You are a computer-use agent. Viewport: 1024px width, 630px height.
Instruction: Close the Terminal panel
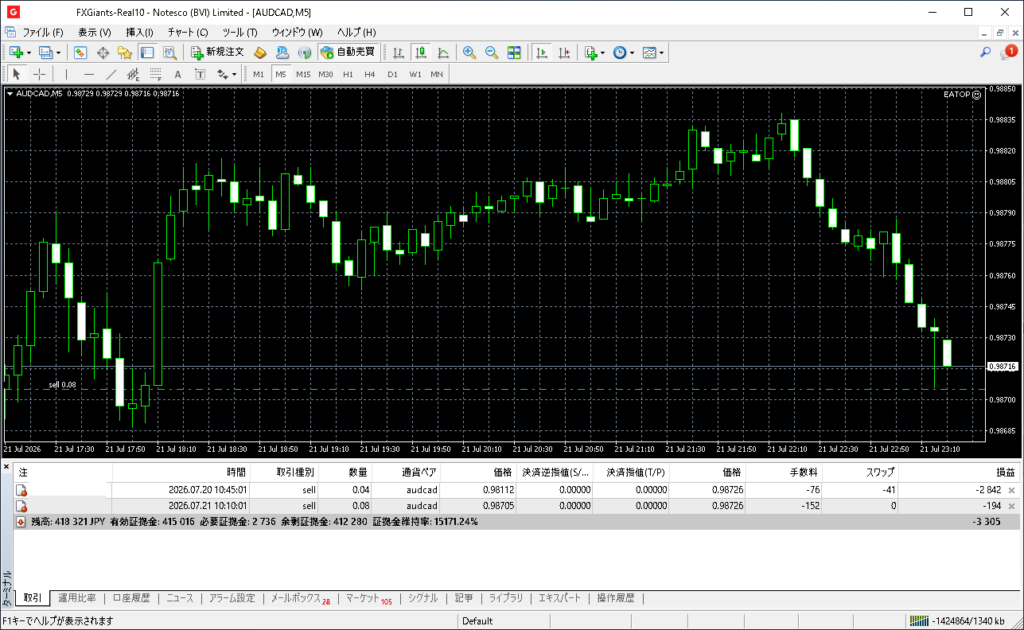click(x=7, y=467)
